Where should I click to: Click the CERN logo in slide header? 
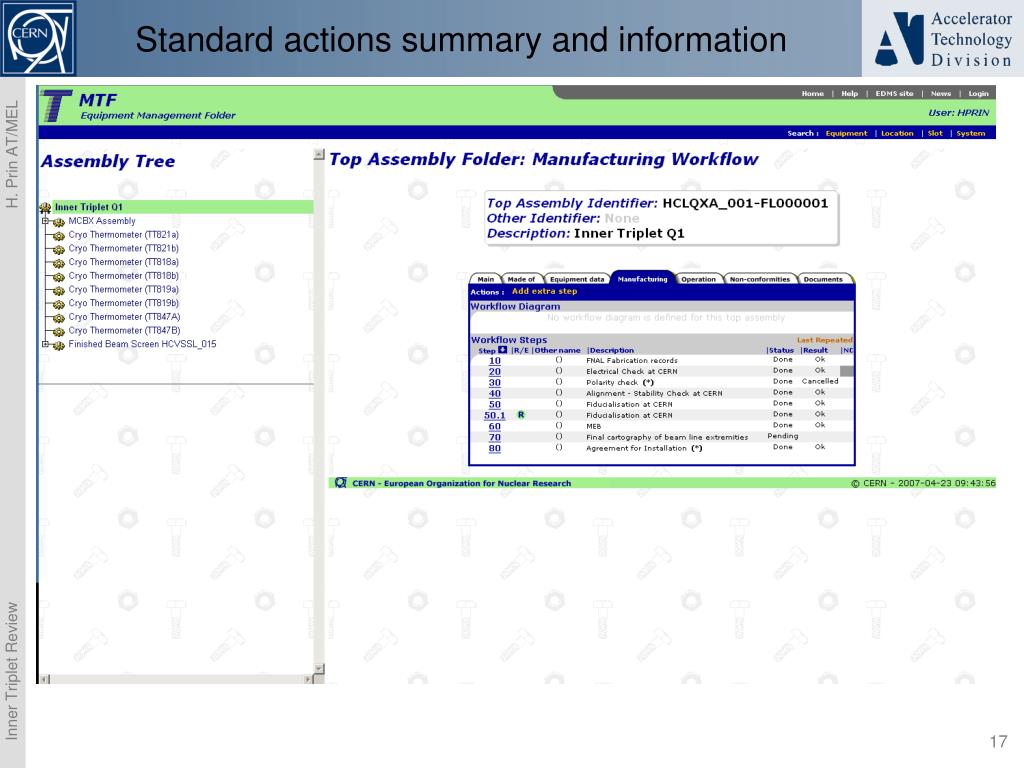tap(38, 38)
